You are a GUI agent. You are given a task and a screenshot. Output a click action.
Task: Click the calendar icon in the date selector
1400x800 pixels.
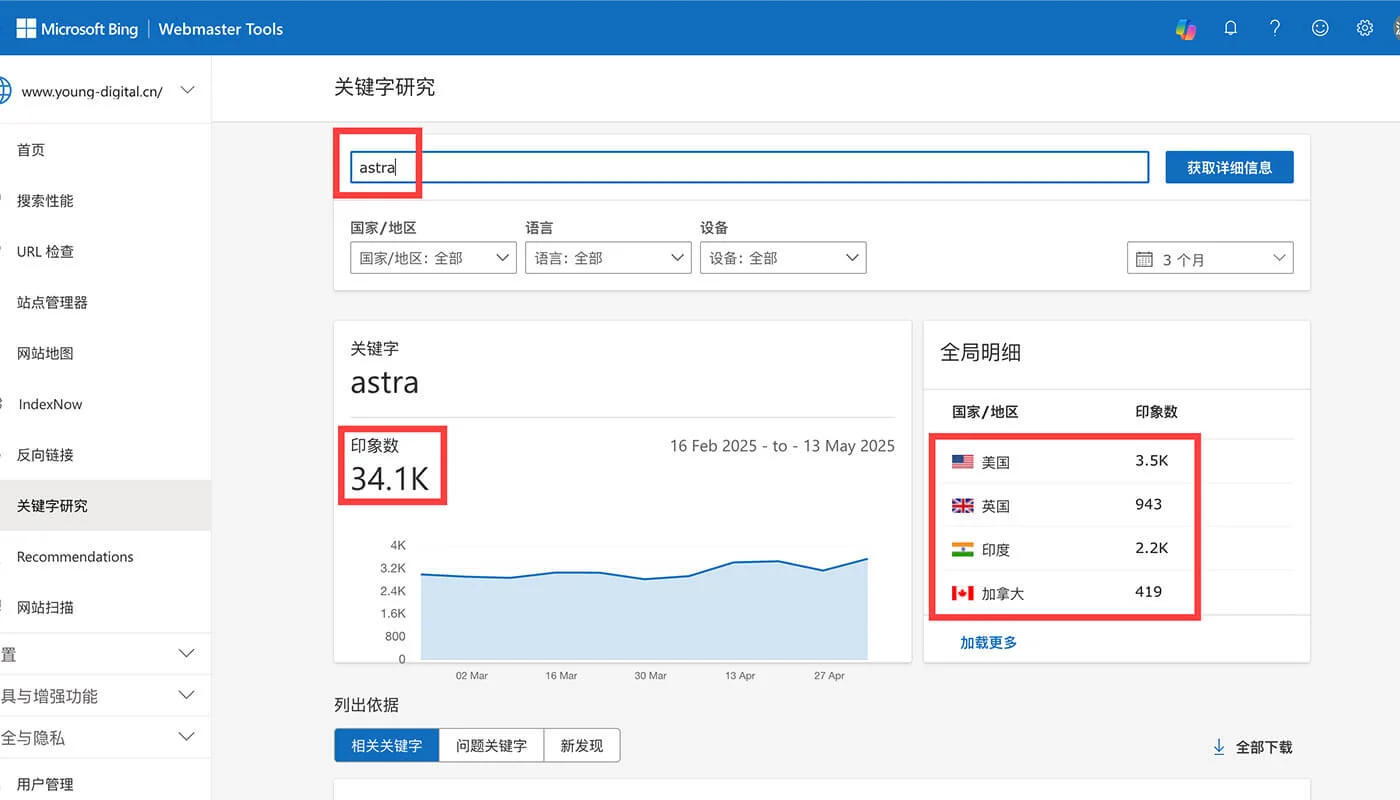(1145, 258)
